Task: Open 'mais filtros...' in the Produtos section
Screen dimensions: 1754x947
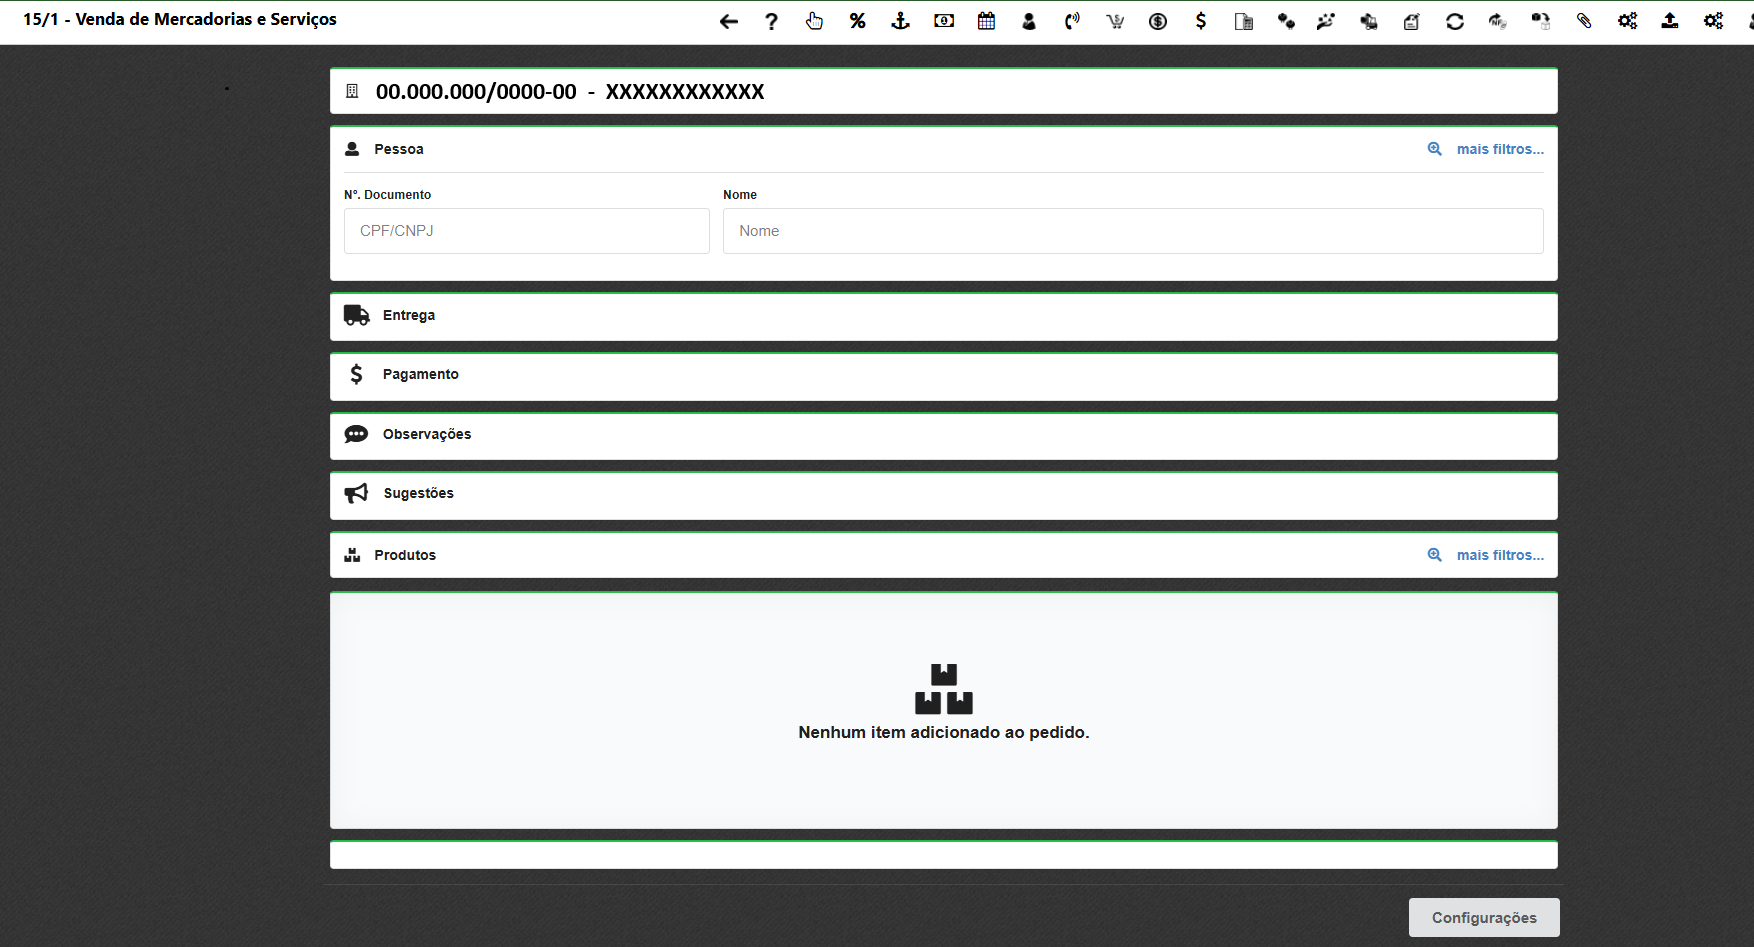Action: 1499,555
